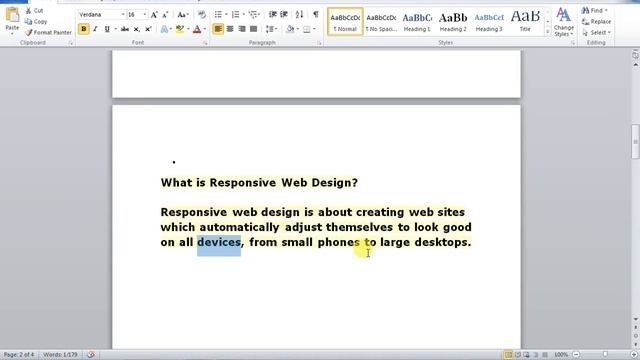Image resolution: width=640 pixels, height=360 pixels.
Task: Open the Paragraph dialog launcher
Action: pos(319,43)
